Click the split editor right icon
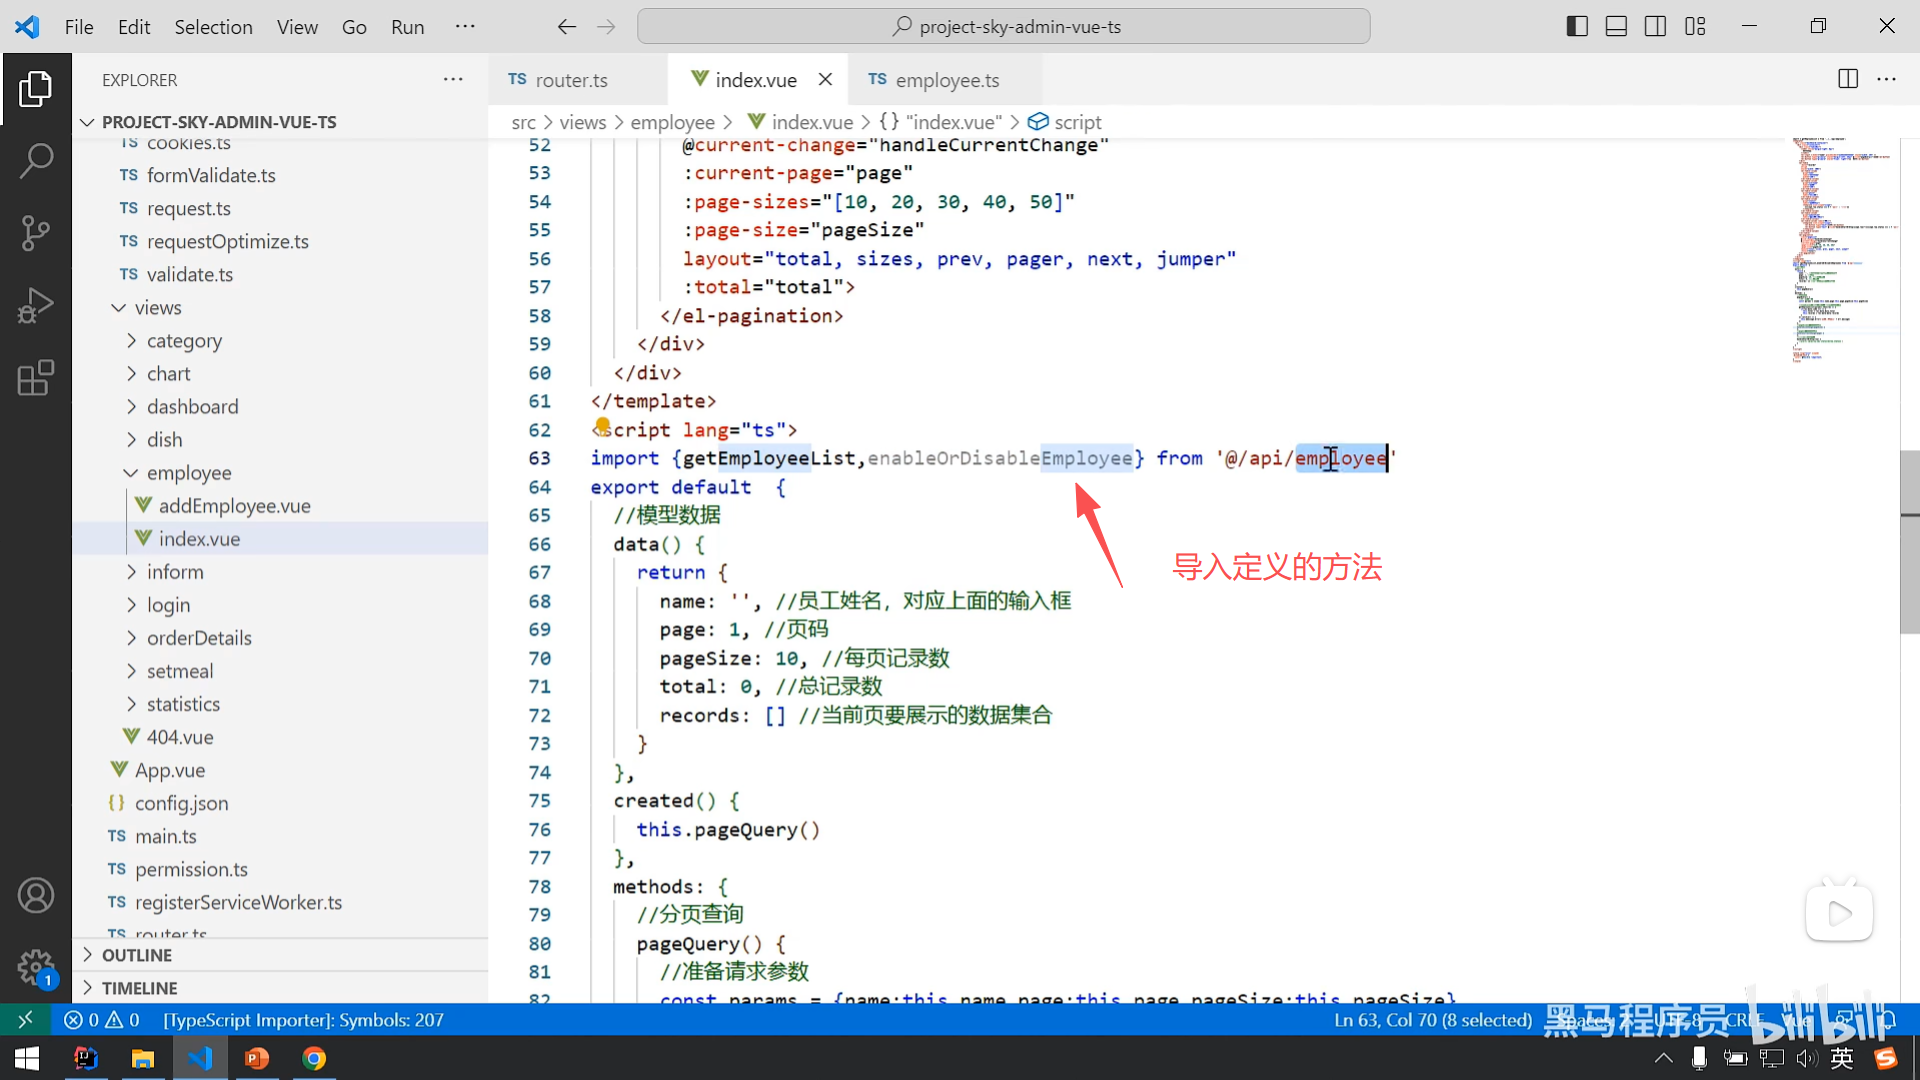This screenshot has width=1920, height=1080. [1848, 79]
